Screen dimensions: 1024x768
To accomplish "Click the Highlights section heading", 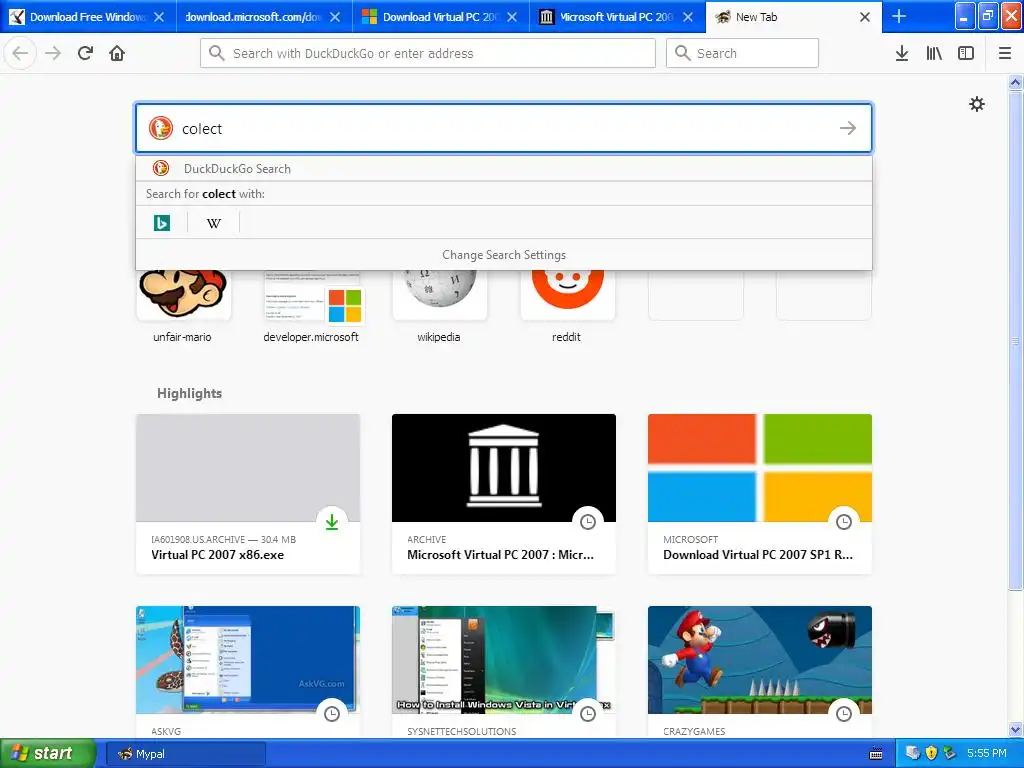I will (x=189, y=393).
